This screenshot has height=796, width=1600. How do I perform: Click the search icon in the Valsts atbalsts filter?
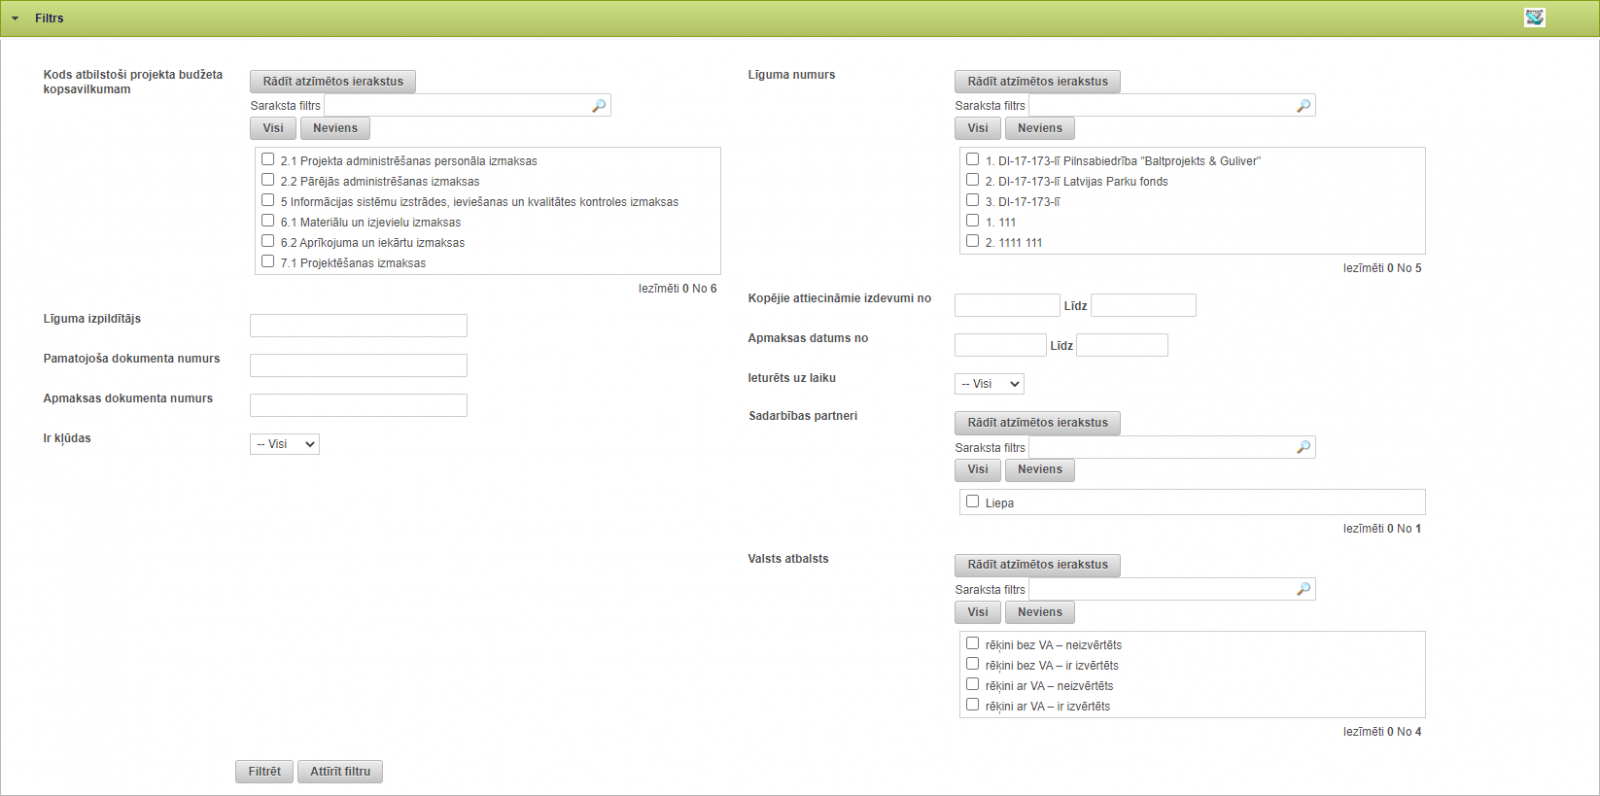(x=1303, y=590)
